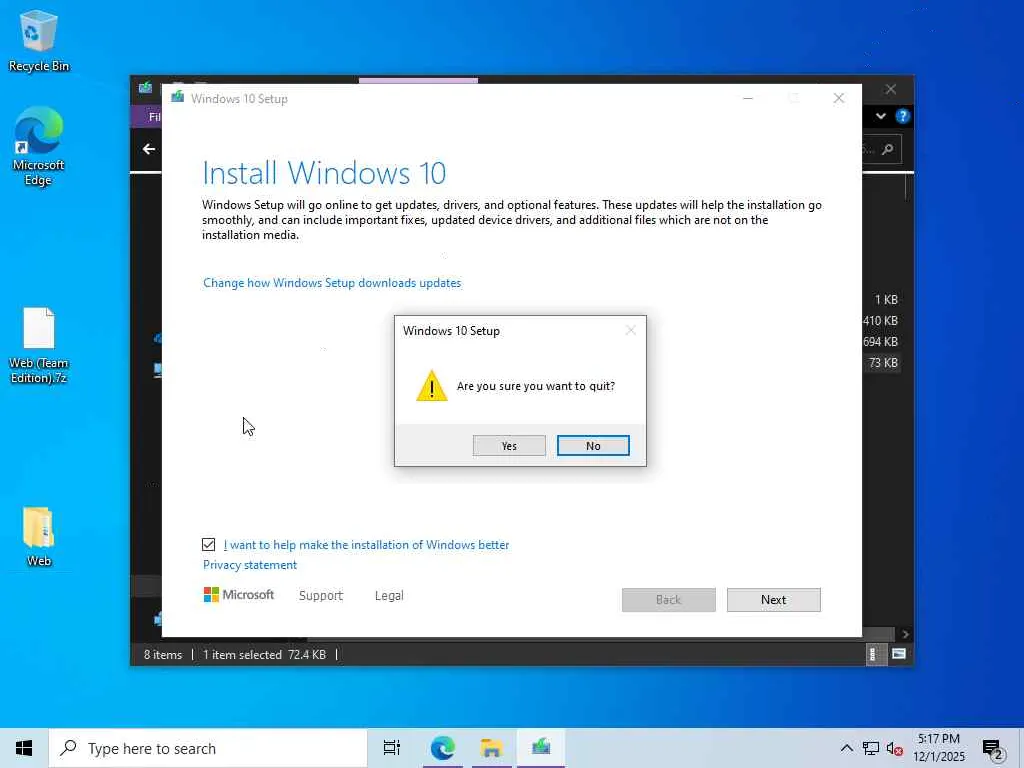1024x768 pixels.
Task: Click File Explorer horizontal scroll right arrow
Action: [x=904, y=634]
